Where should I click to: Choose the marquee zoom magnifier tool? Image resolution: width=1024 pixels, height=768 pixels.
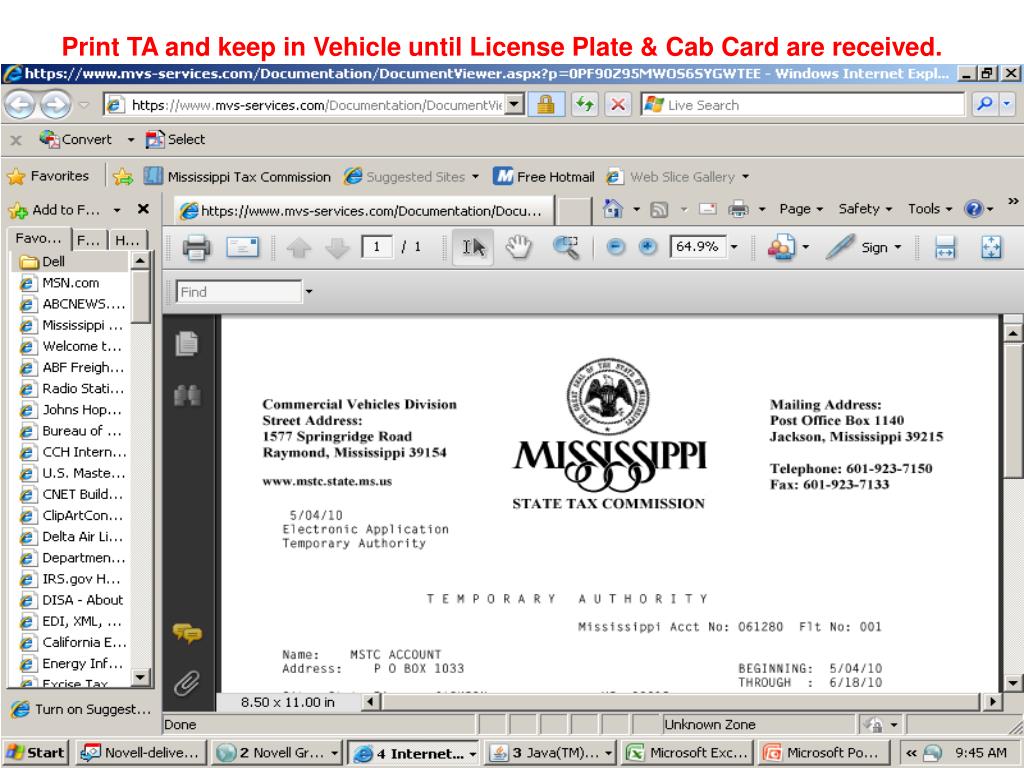point(566,247)
